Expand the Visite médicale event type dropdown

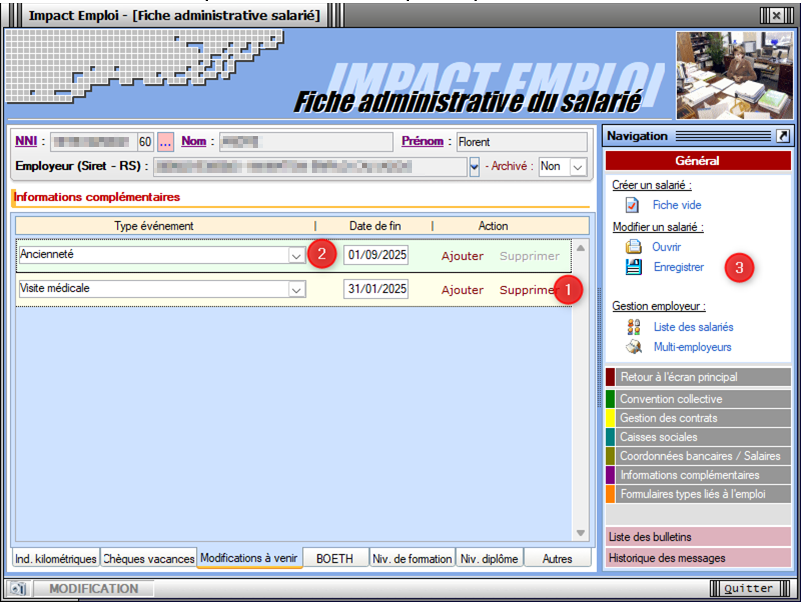pyautogui.click(x=296, y=290)
